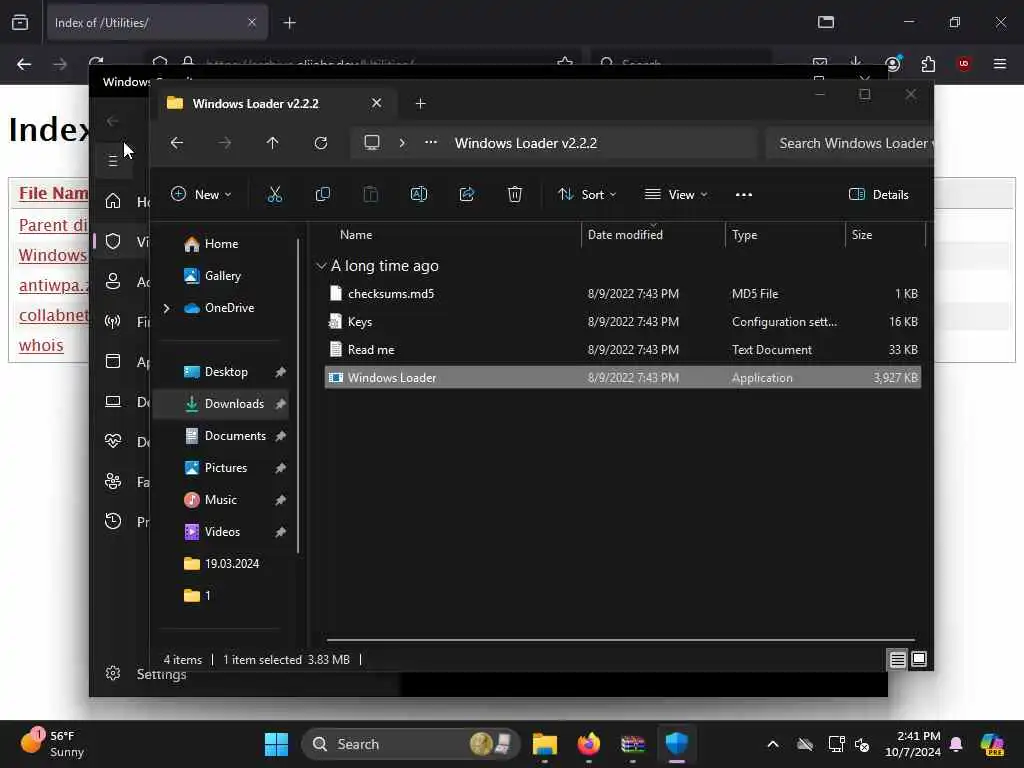Screen dimensions: 1024x768
Task: Open Downloads in Explorer navigation pane
Action: click(x=221, y=404)
